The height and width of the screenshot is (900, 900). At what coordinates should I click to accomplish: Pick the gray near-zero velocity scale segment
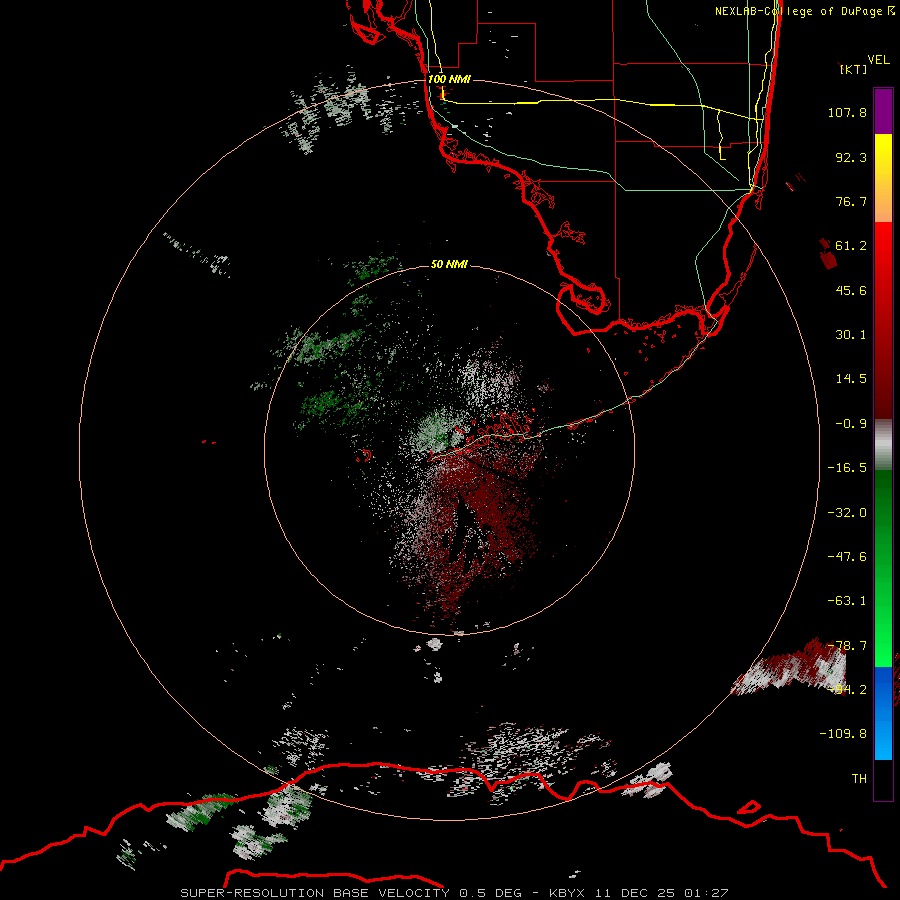(883, 445)
